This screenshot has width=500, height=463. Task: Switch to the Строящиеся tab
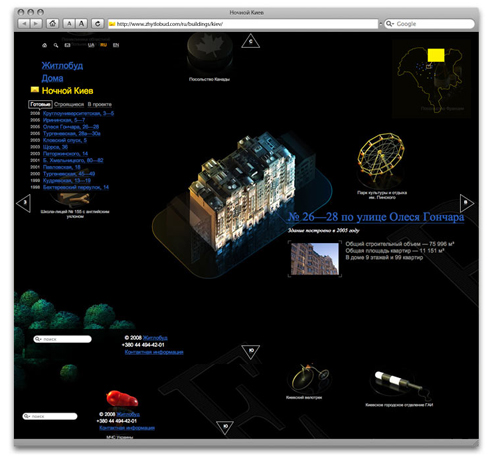[x=69, y=104]
